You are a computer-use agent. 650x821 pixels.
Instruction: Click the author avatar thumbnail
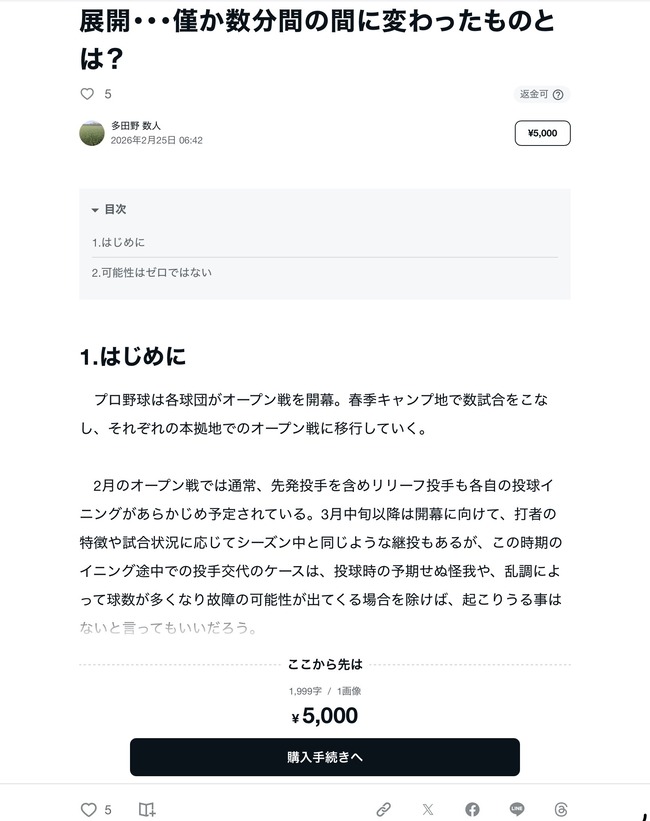92,133
